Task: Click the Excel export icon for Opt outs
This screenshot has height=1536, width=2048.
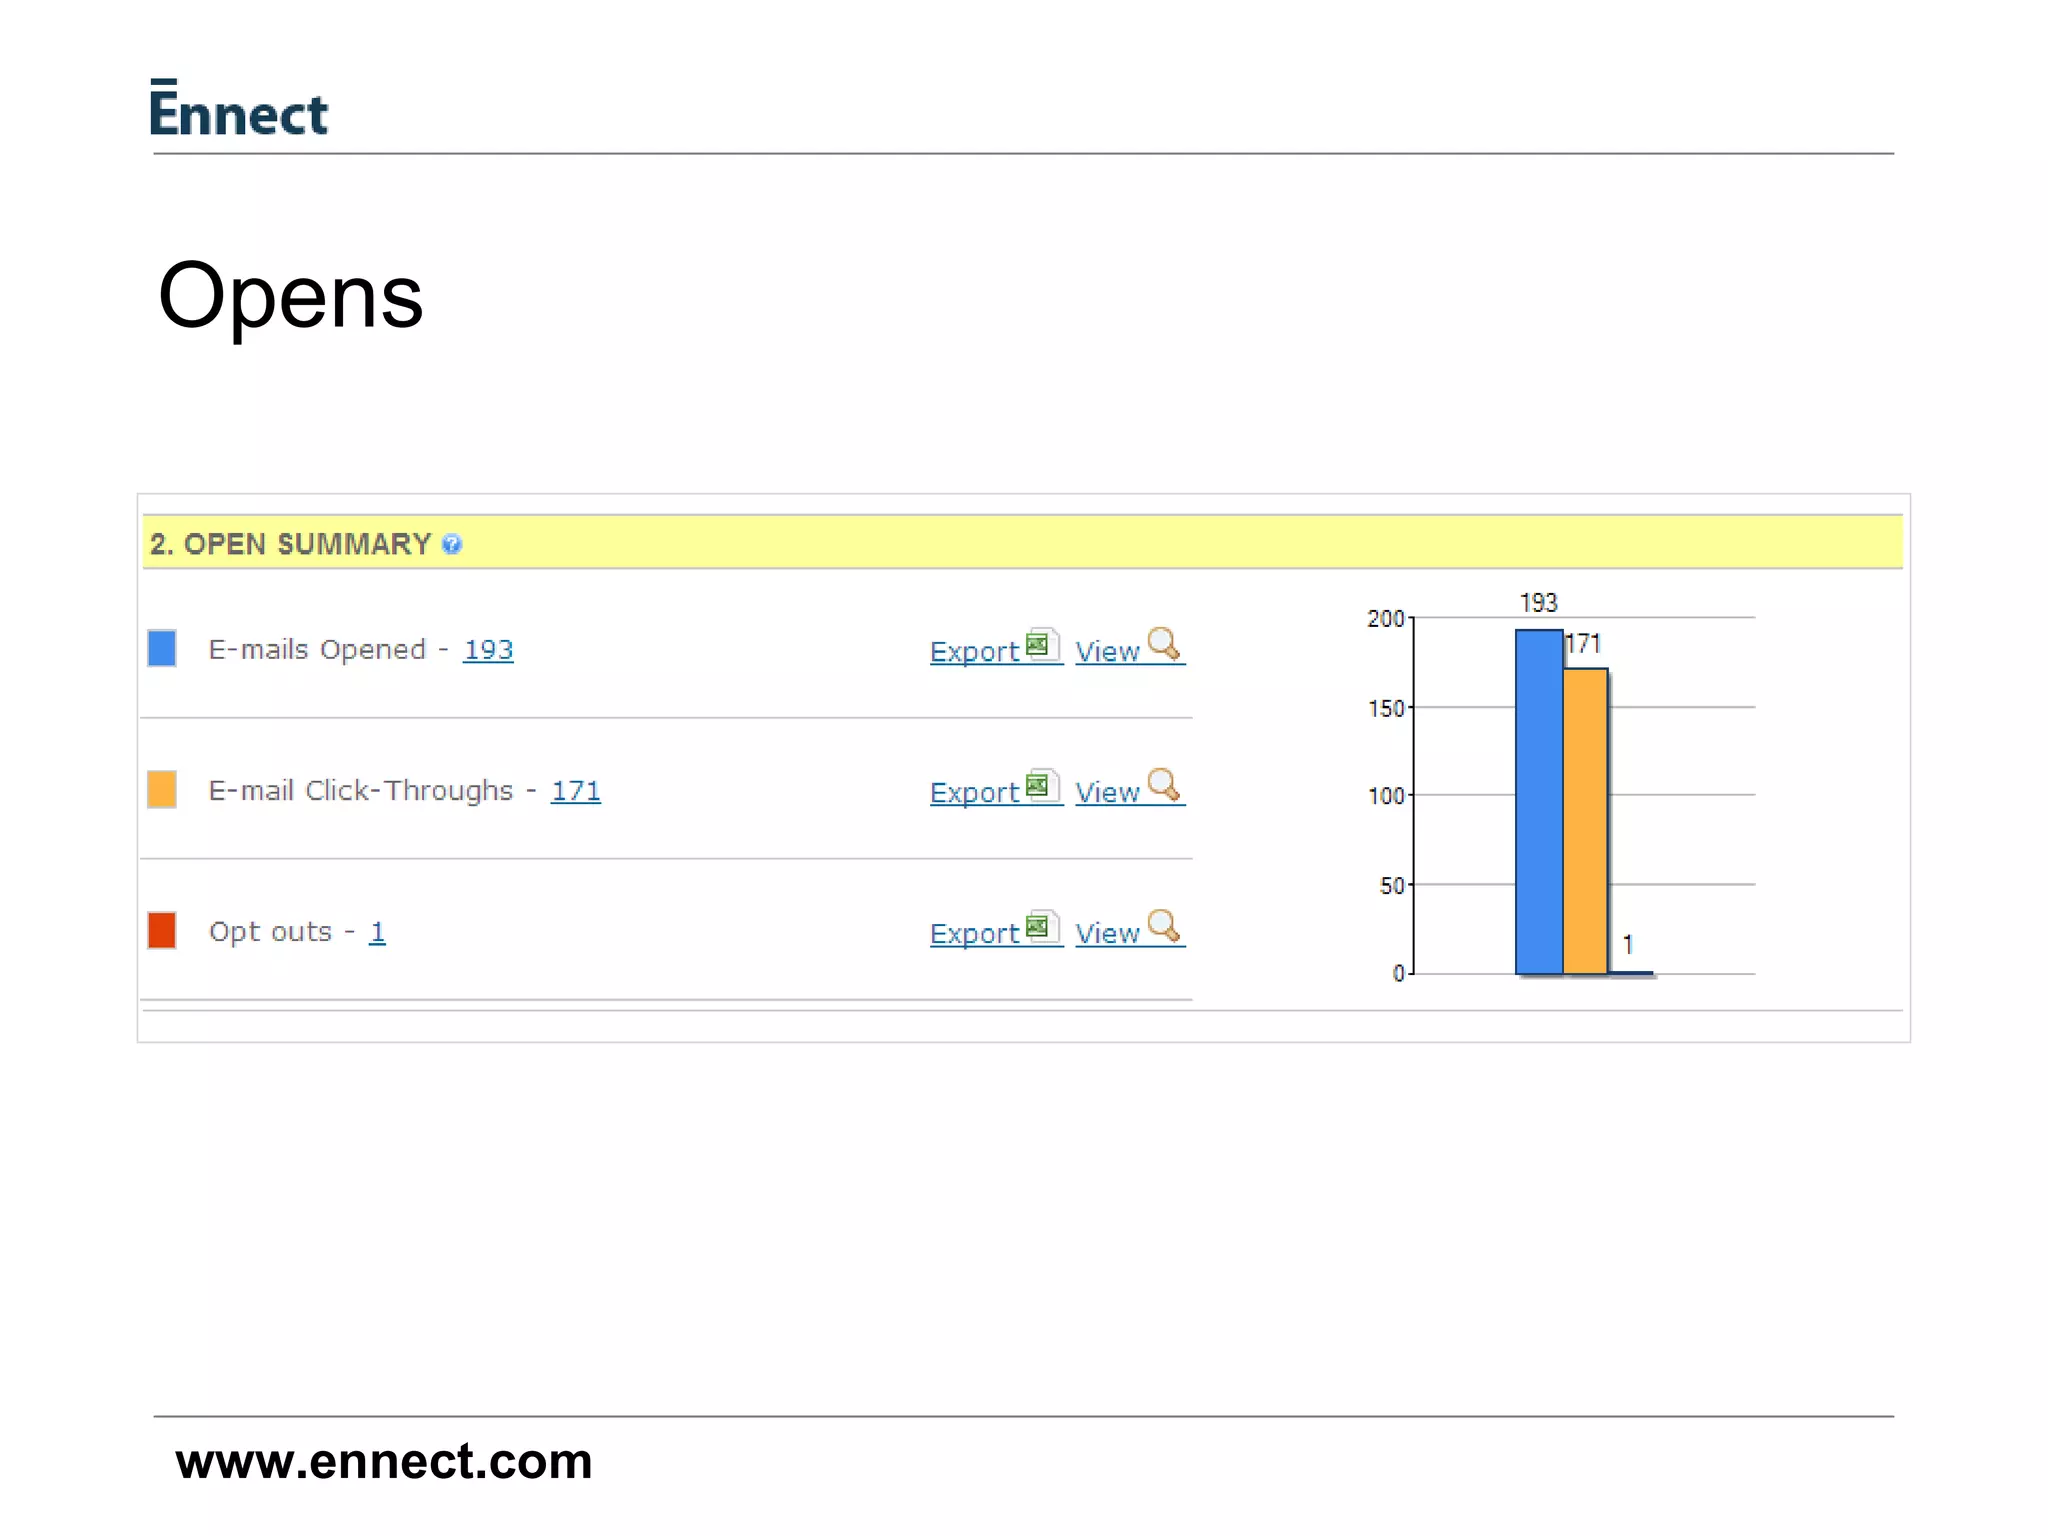Action: [1042, 927]
